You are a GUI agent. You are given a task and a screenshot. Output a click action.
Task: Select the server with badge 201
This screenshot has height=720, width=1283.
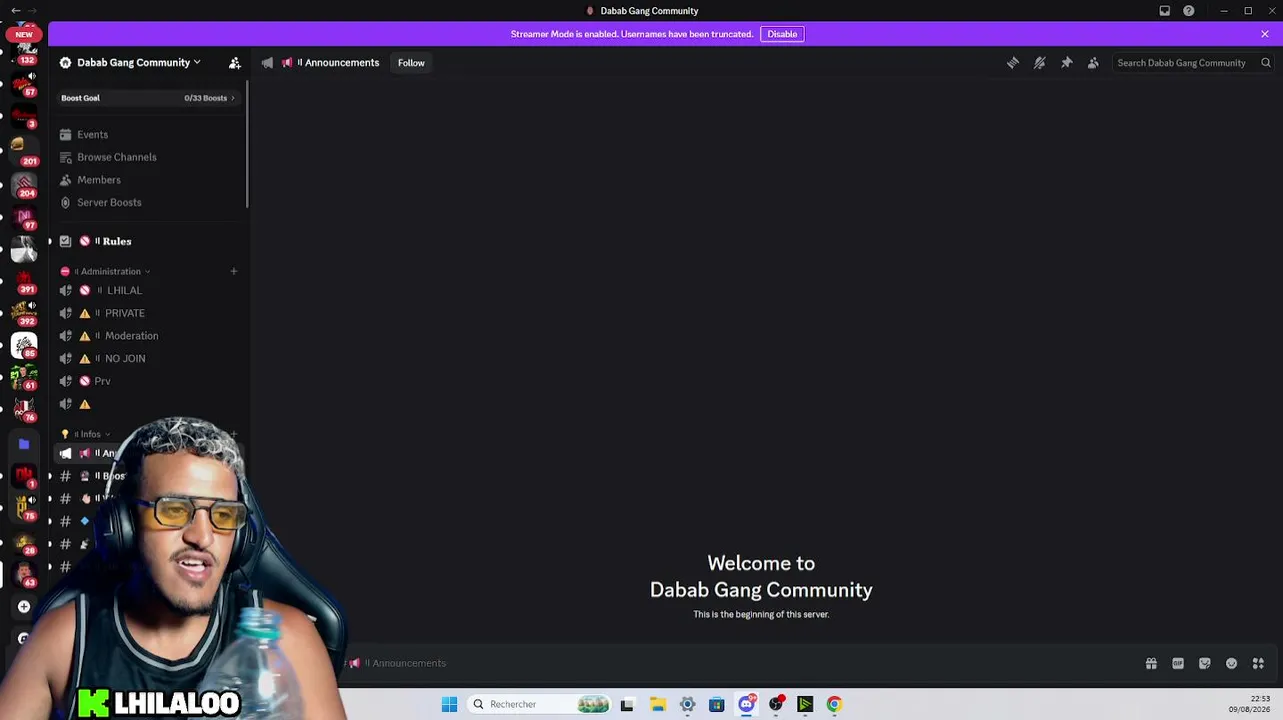coord(25,151)
